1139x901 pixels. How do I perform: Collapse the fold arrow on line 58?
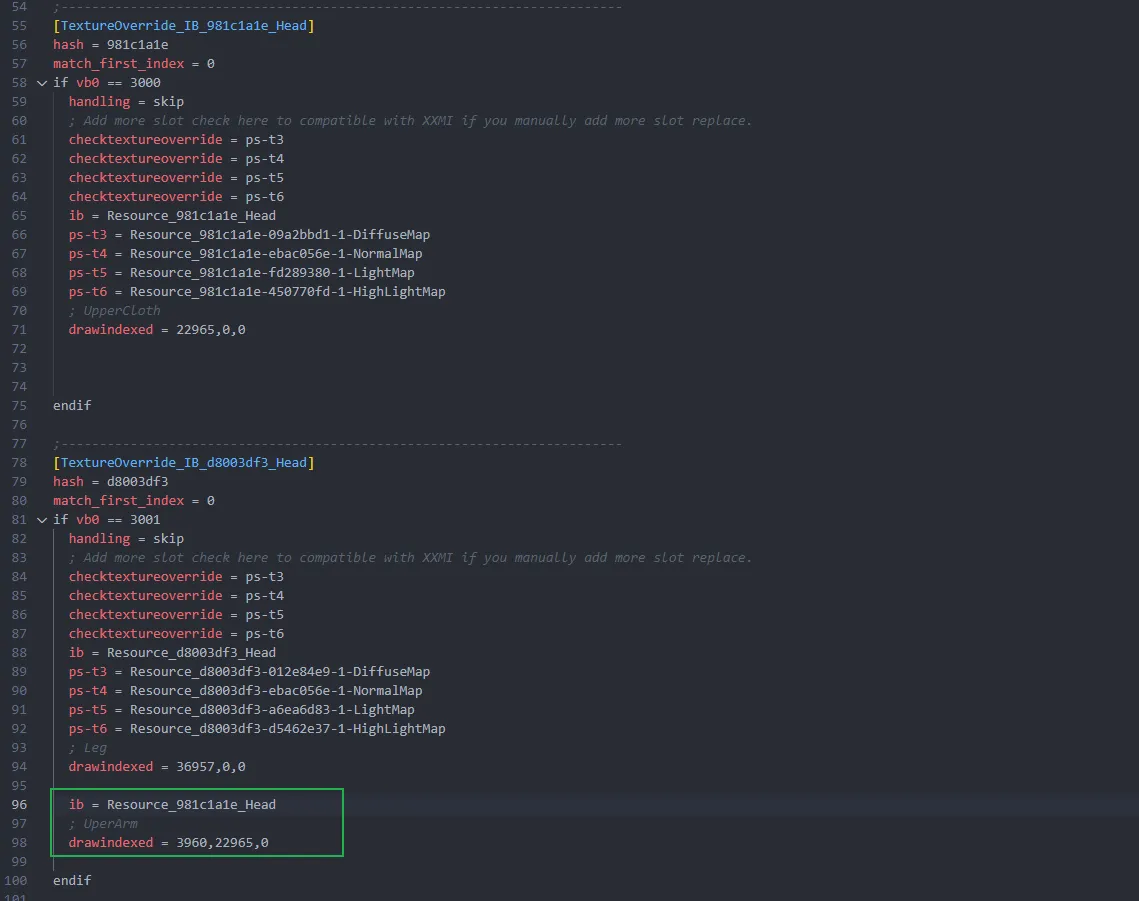tap(42, 83)
